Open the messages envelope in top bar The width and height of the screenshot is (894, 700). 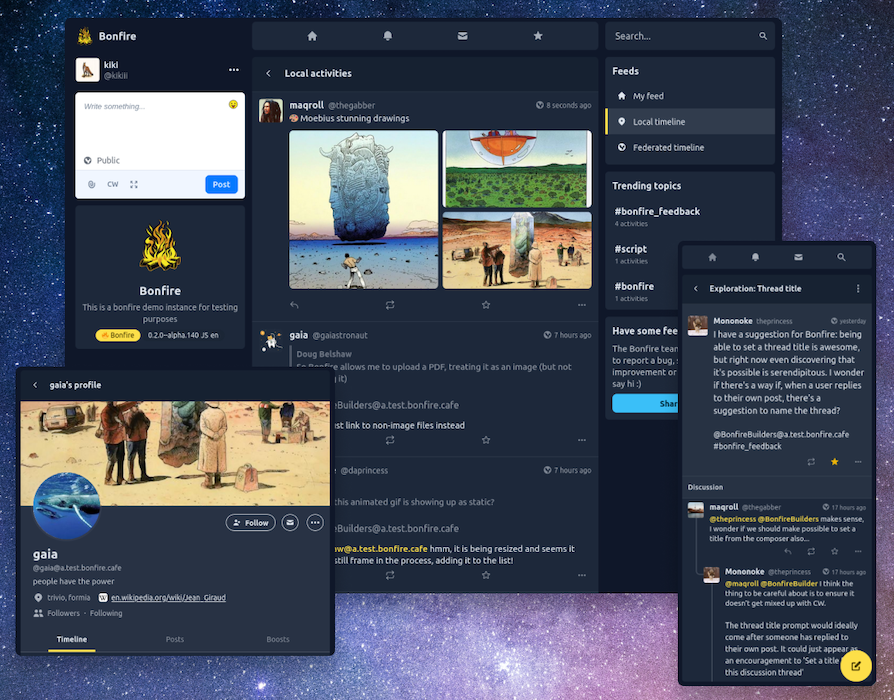coord(462,36)
